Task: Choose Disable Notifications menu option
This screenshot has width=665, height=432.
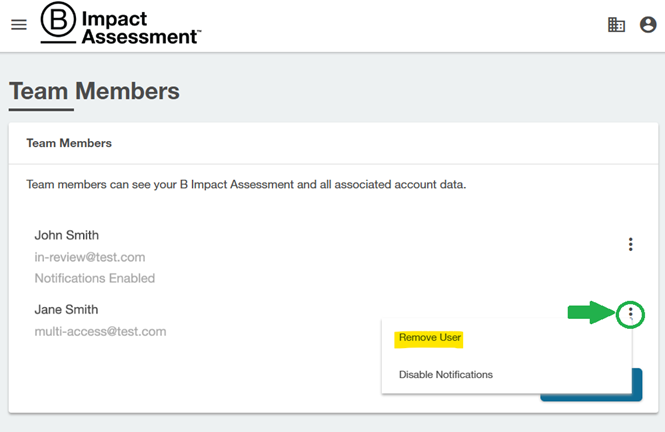Action: point(445,375)
